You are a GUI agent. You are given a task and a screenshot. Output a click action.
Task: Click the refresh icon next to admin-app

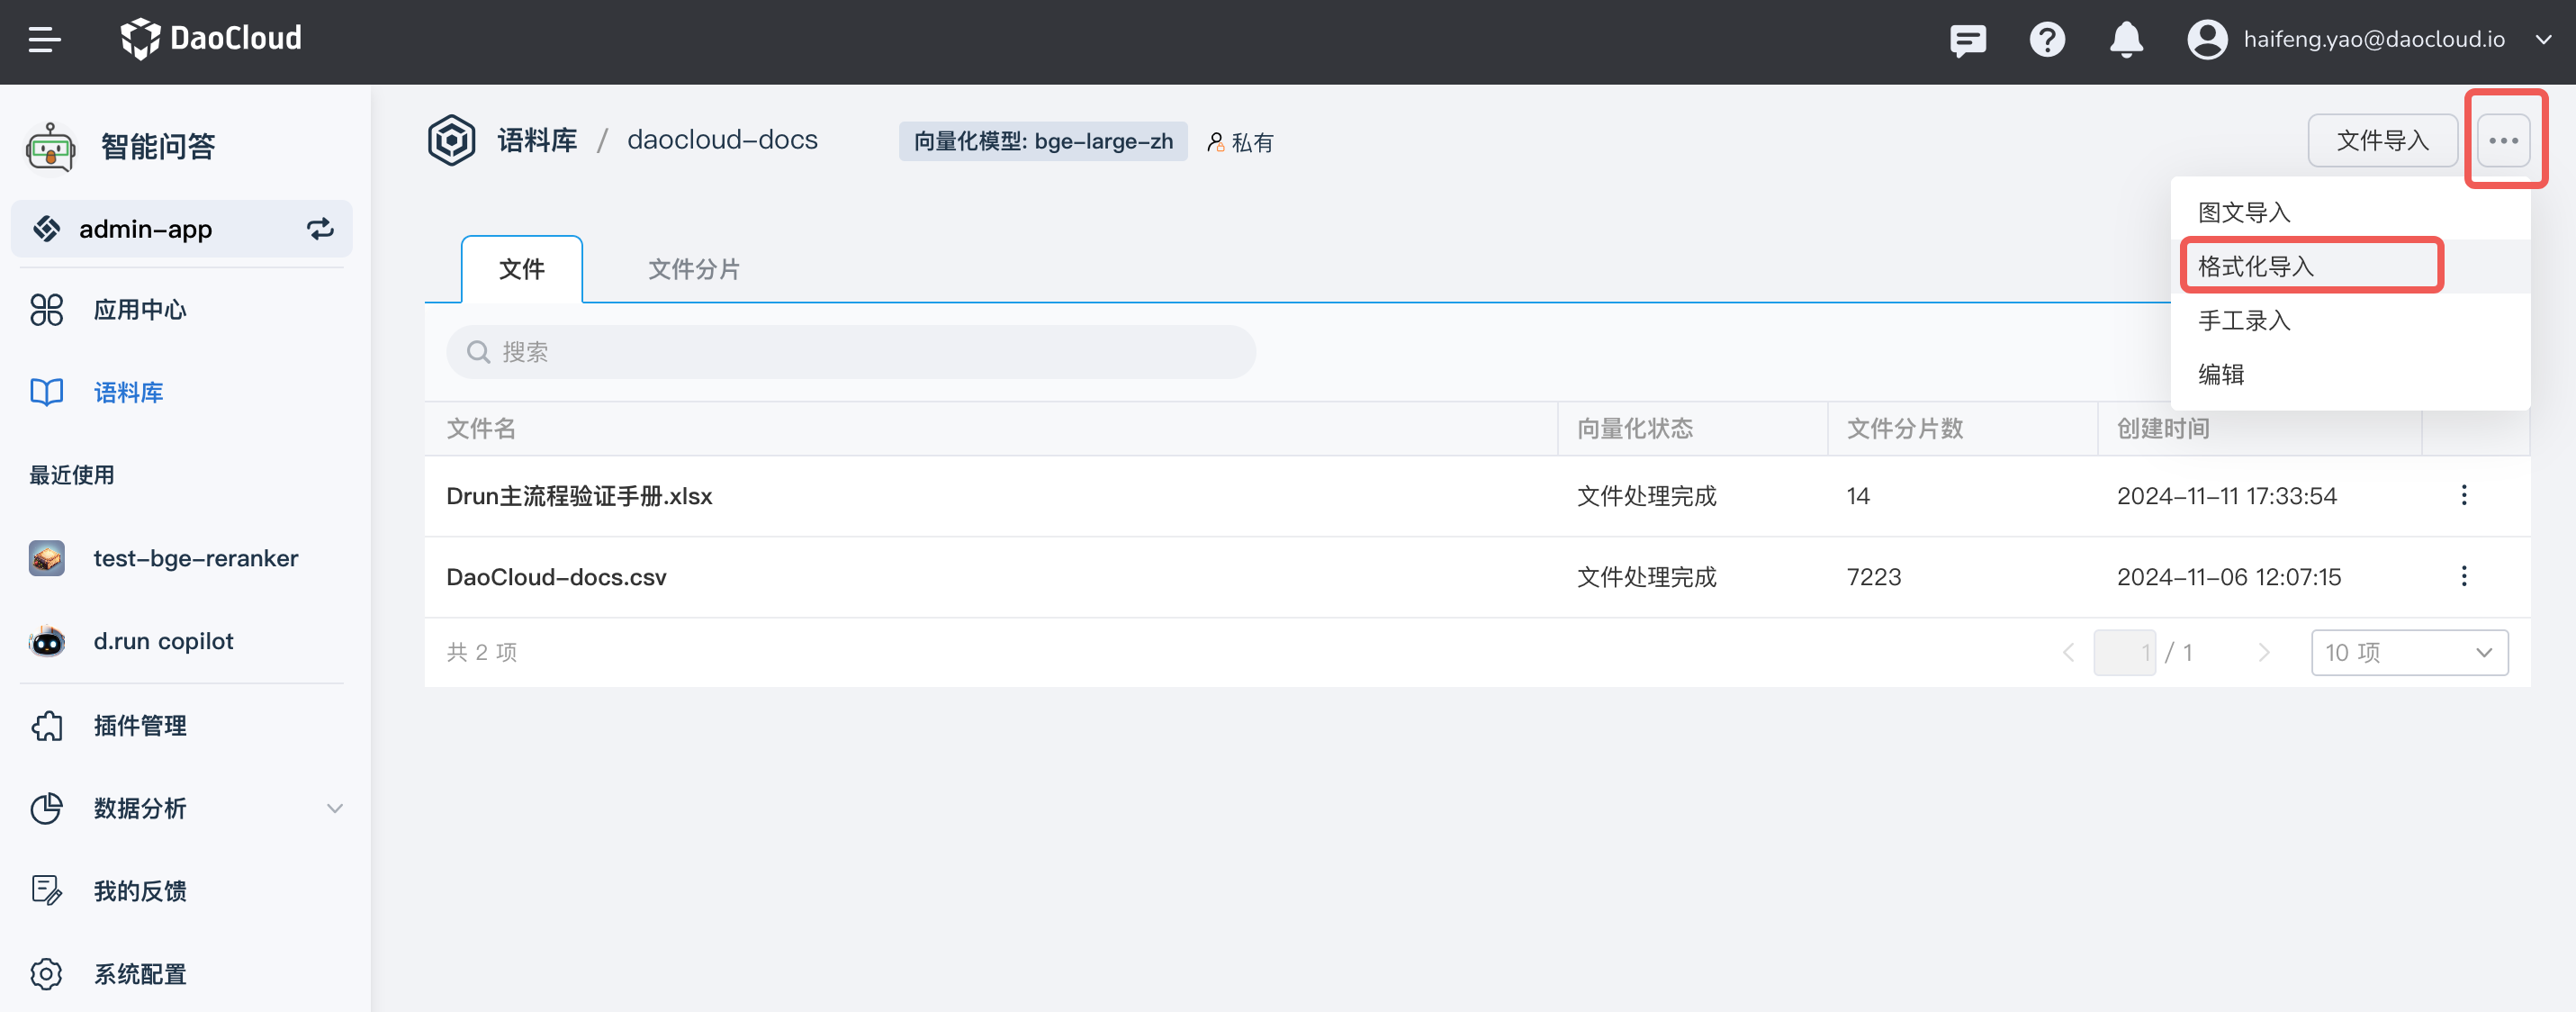320,228
